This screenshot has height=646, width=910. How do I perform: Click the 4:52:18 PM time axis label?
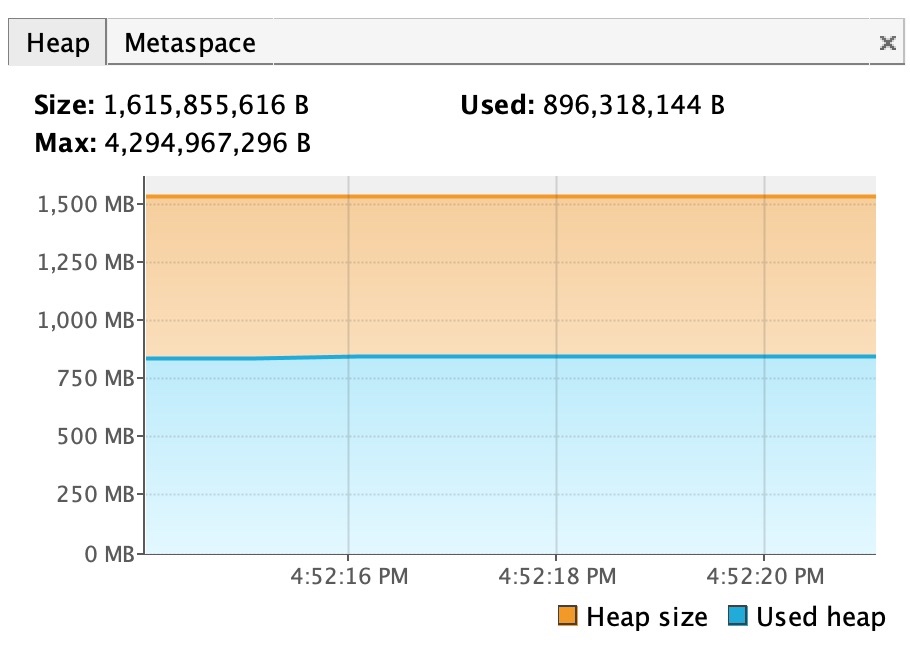tap(557, 576)
